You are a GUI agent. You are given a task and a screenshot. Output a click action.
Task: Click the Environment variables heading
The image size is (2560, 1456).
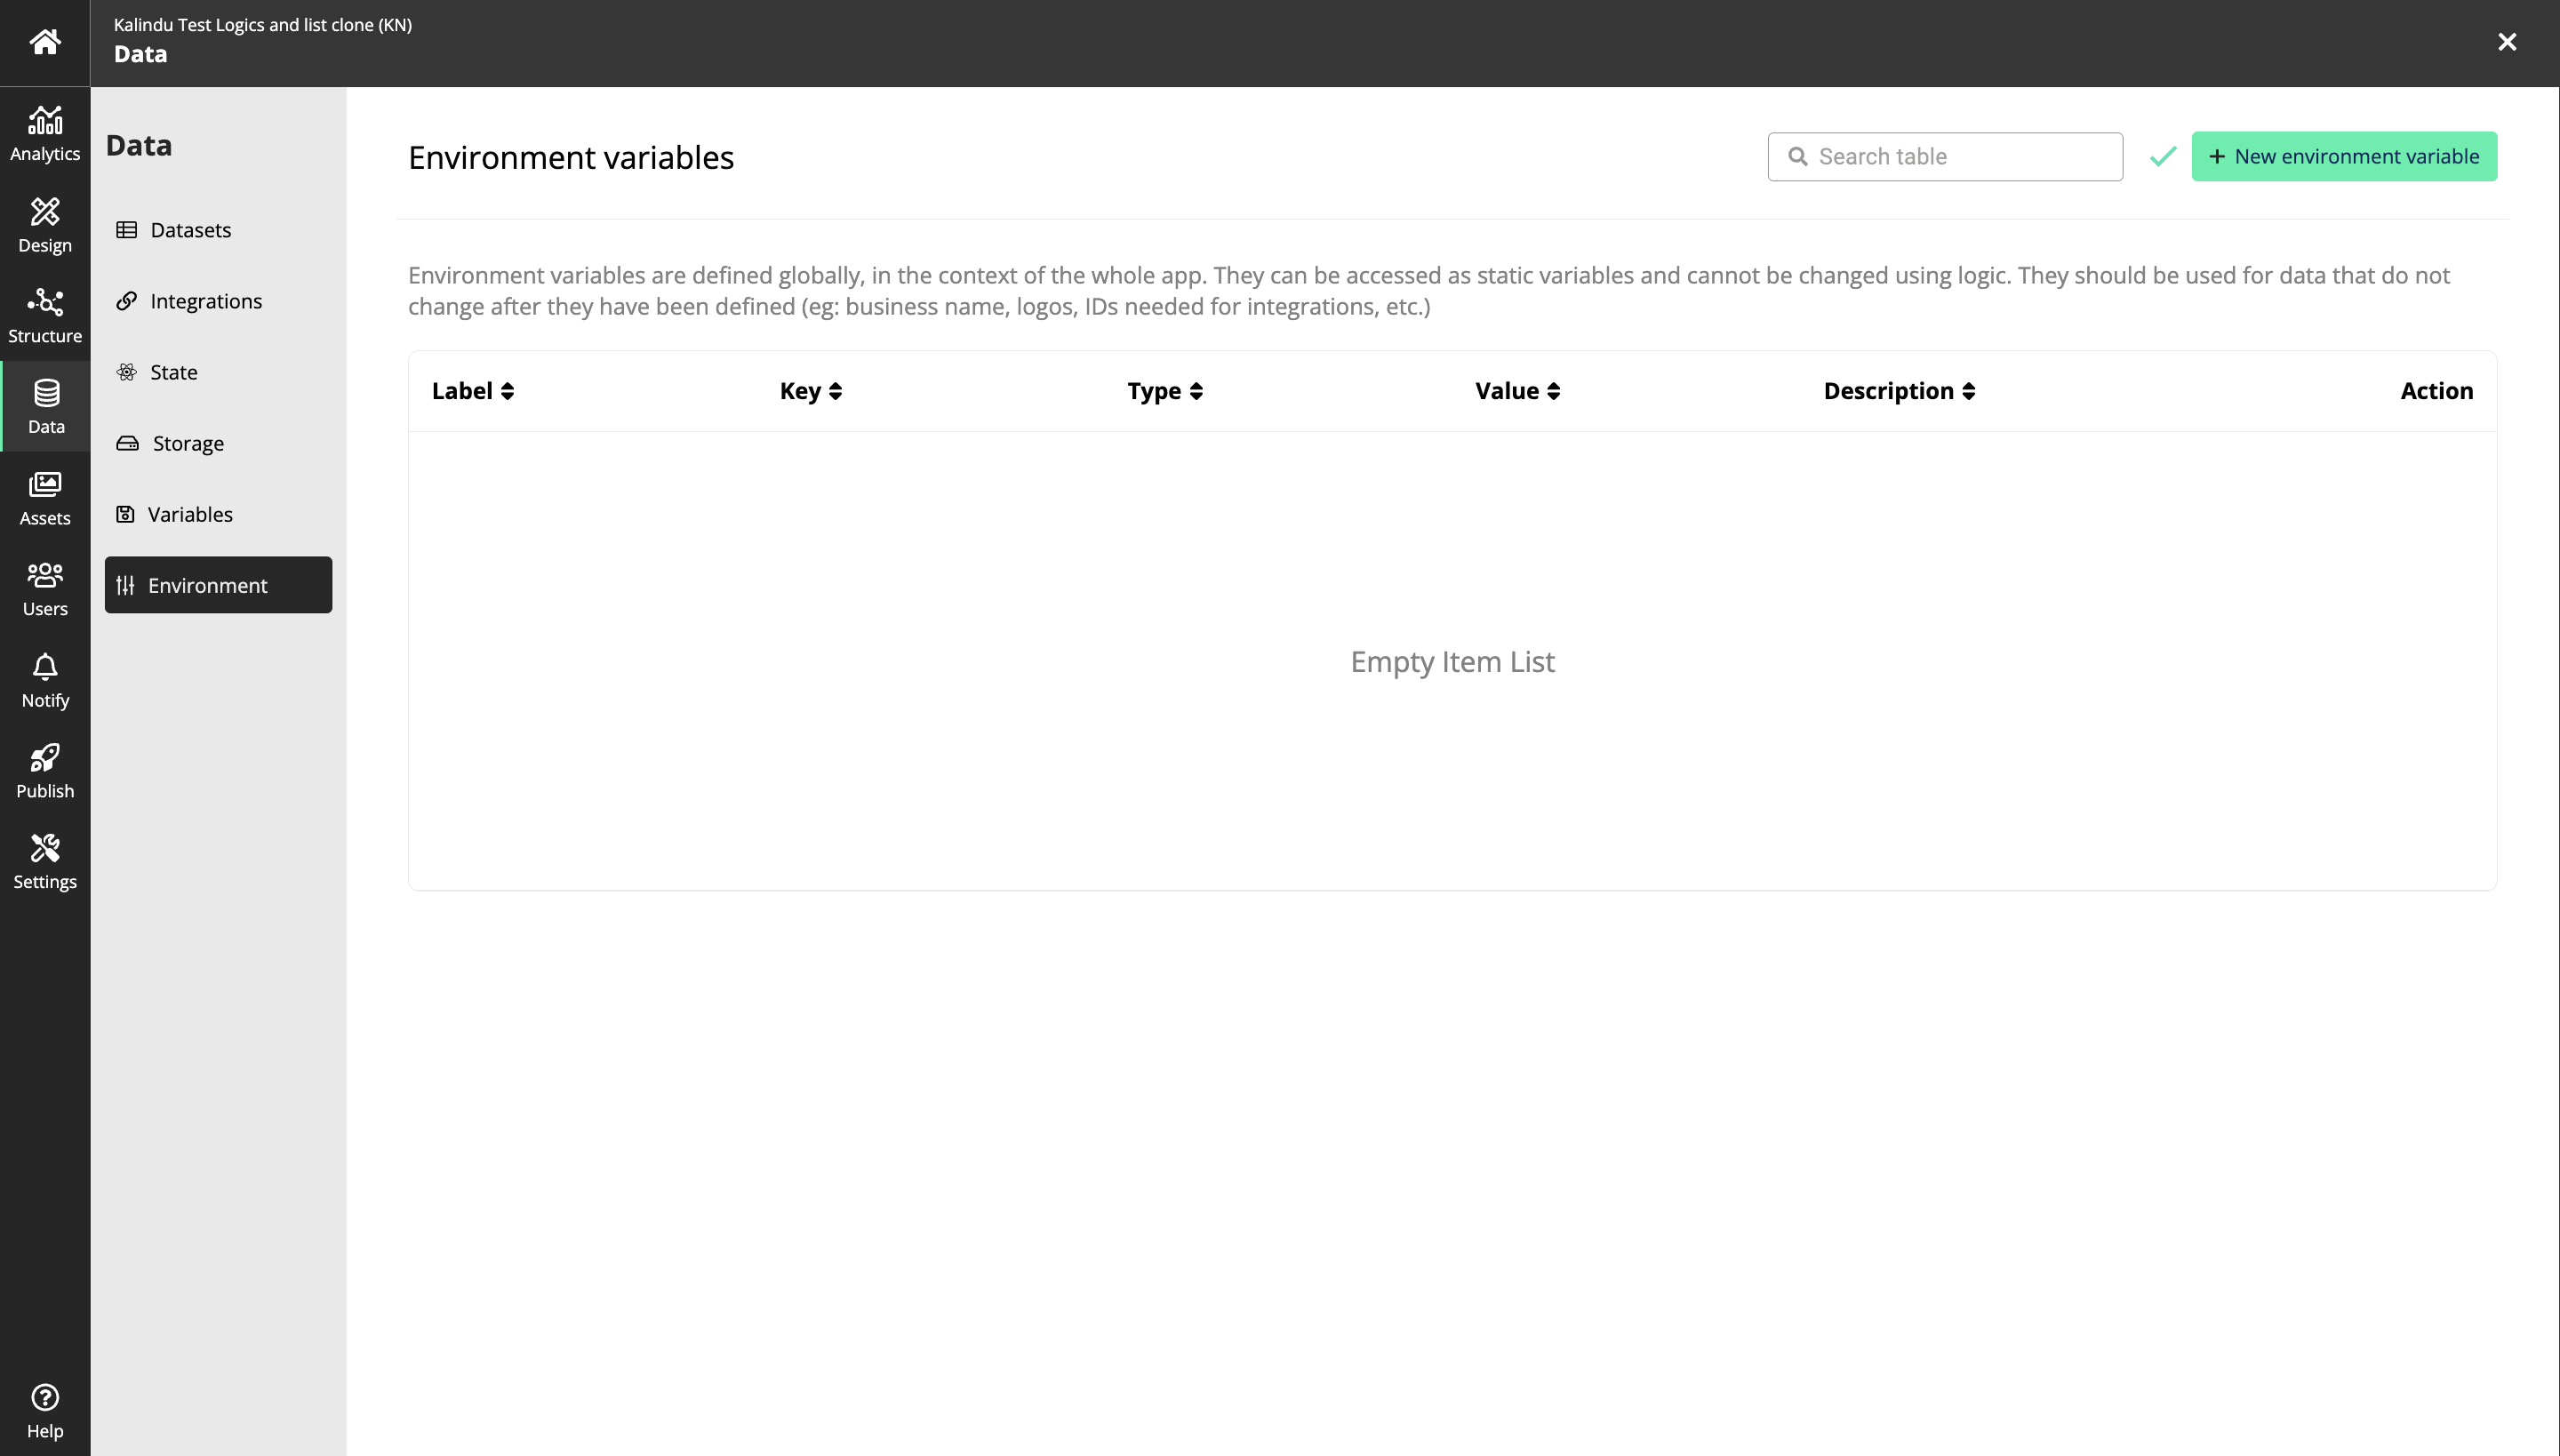coord(571,158)
